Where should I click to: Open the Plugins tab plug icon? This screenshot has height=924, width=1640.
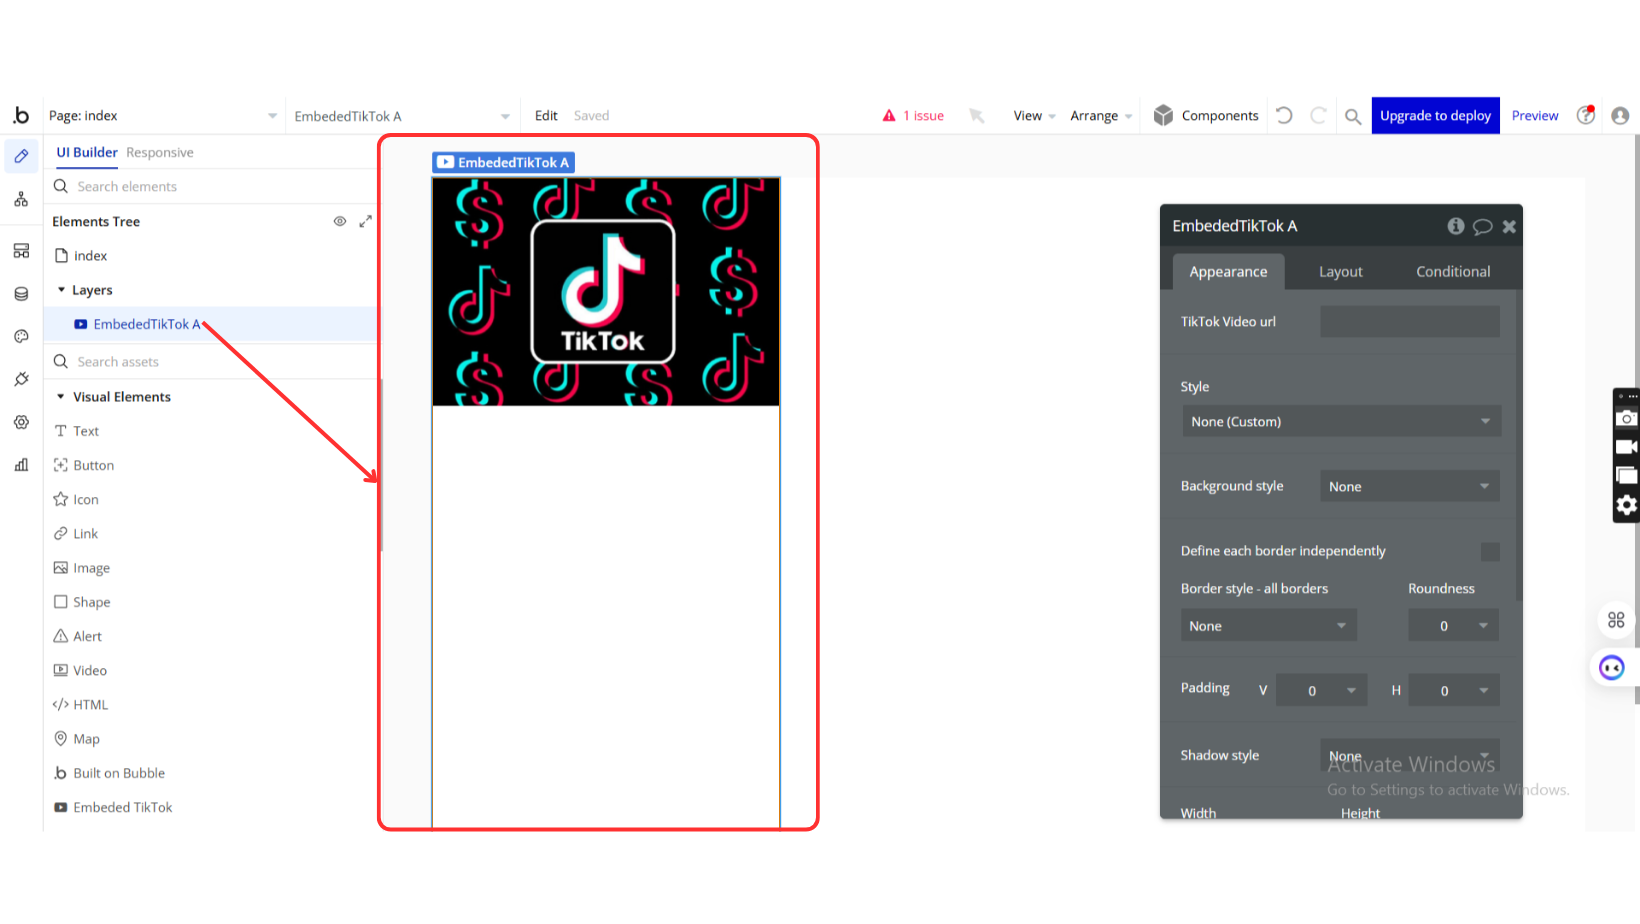coord(21,379)
